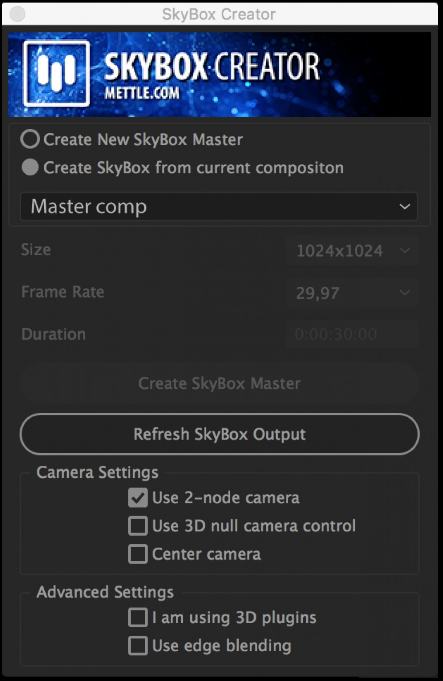Select Create New SkyBox Master radio option
443x681 pixels.
[30, 139]
